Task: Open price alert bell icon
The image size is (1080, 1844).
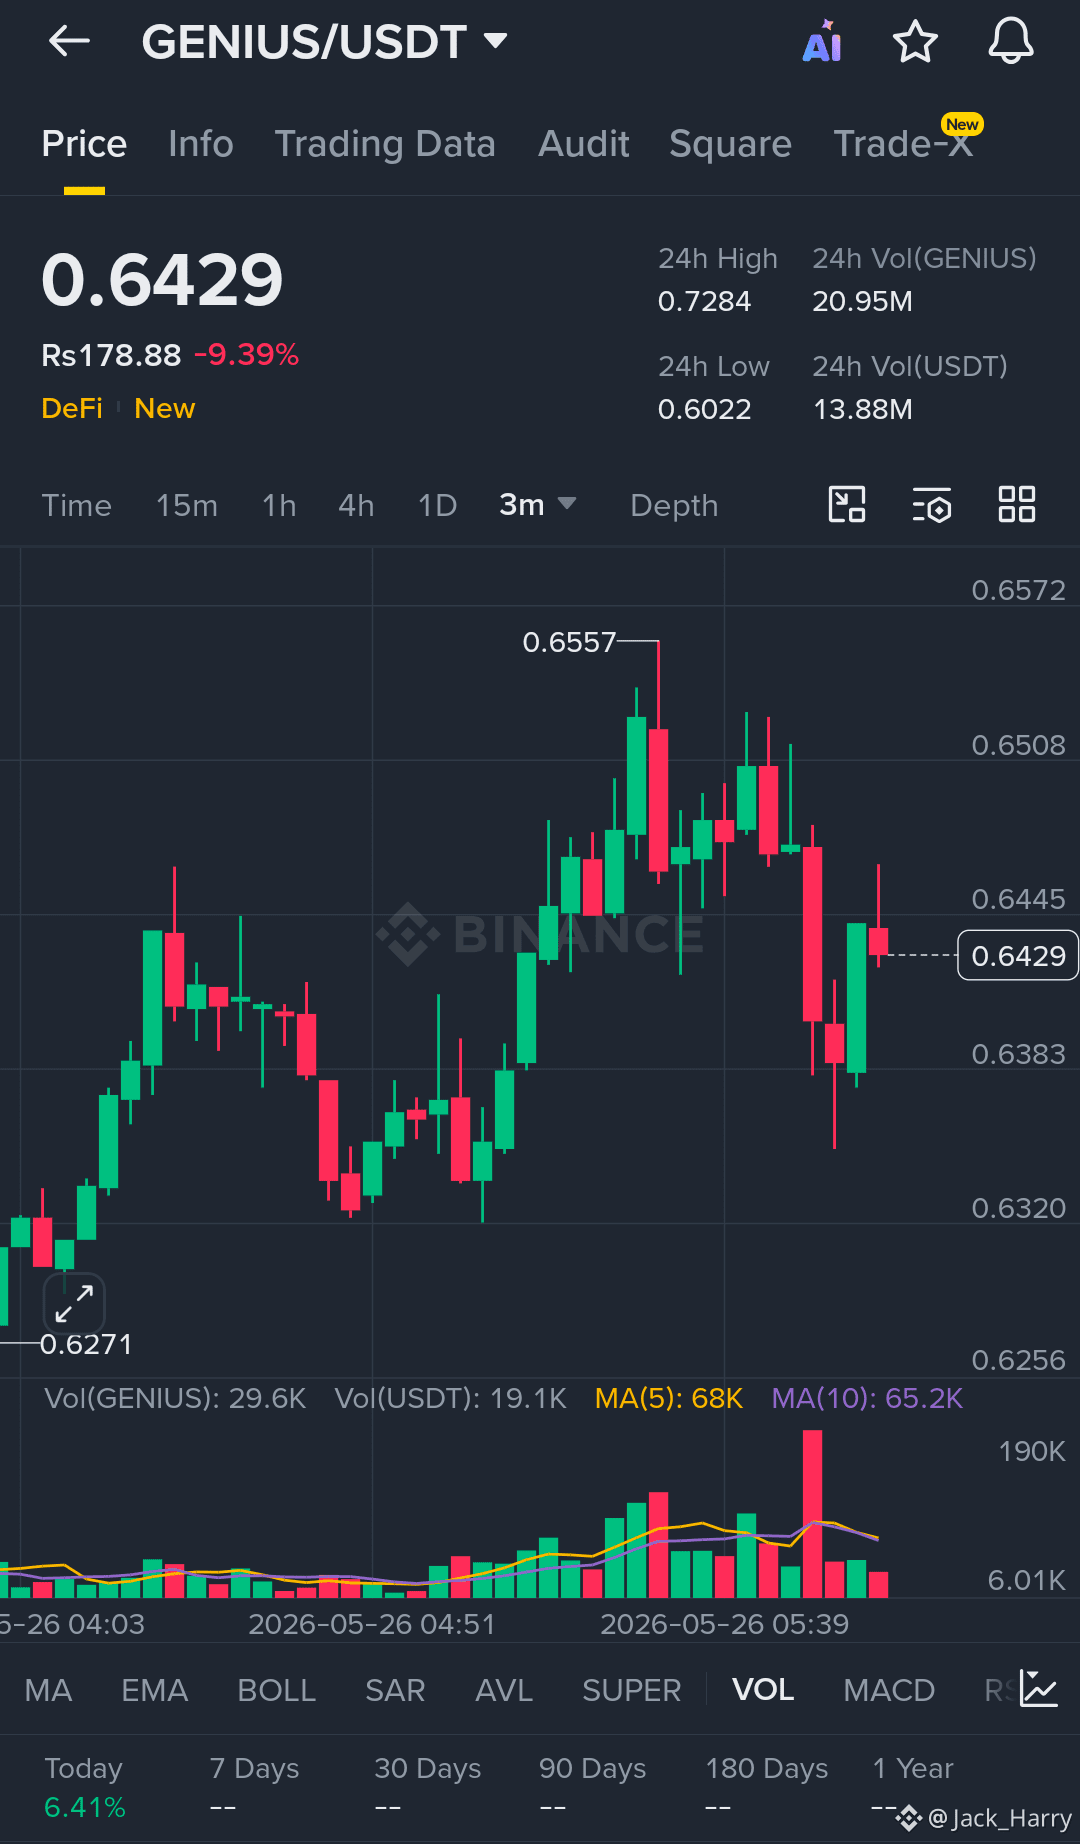Action: [1011, 42]
